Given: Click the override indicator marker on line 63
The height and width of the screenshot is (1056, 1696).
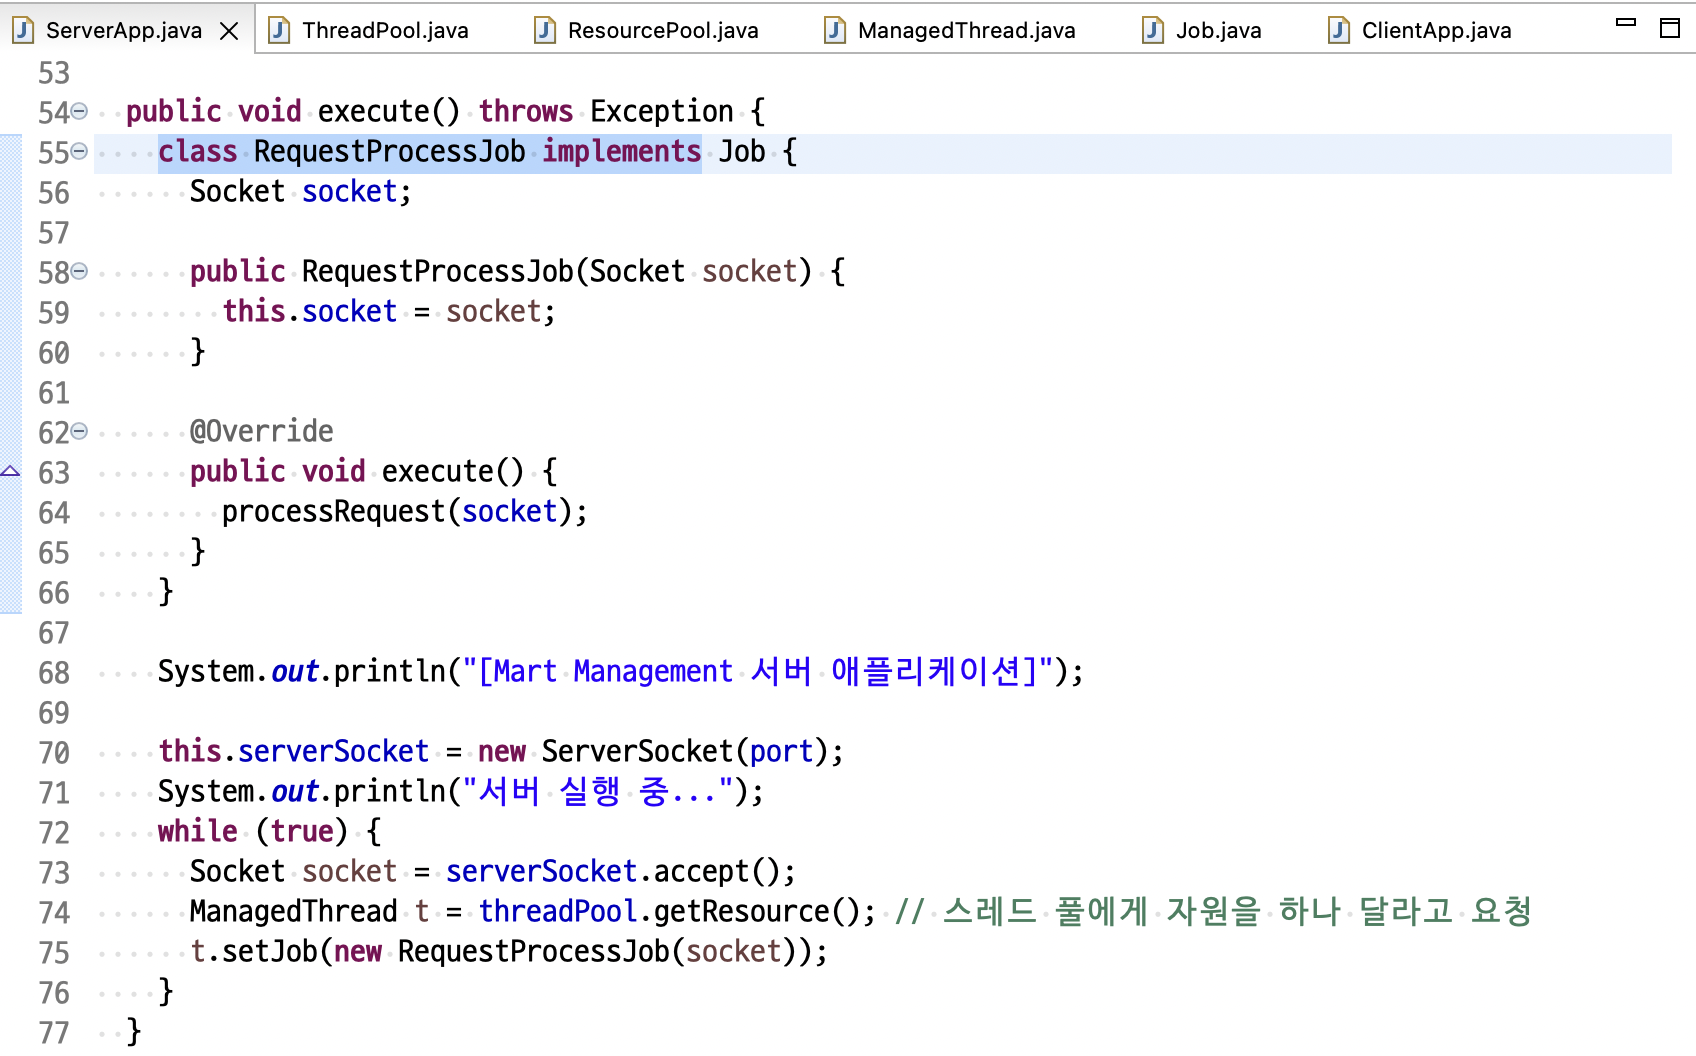Looking at the screenshot, I should tap(10, 471).
